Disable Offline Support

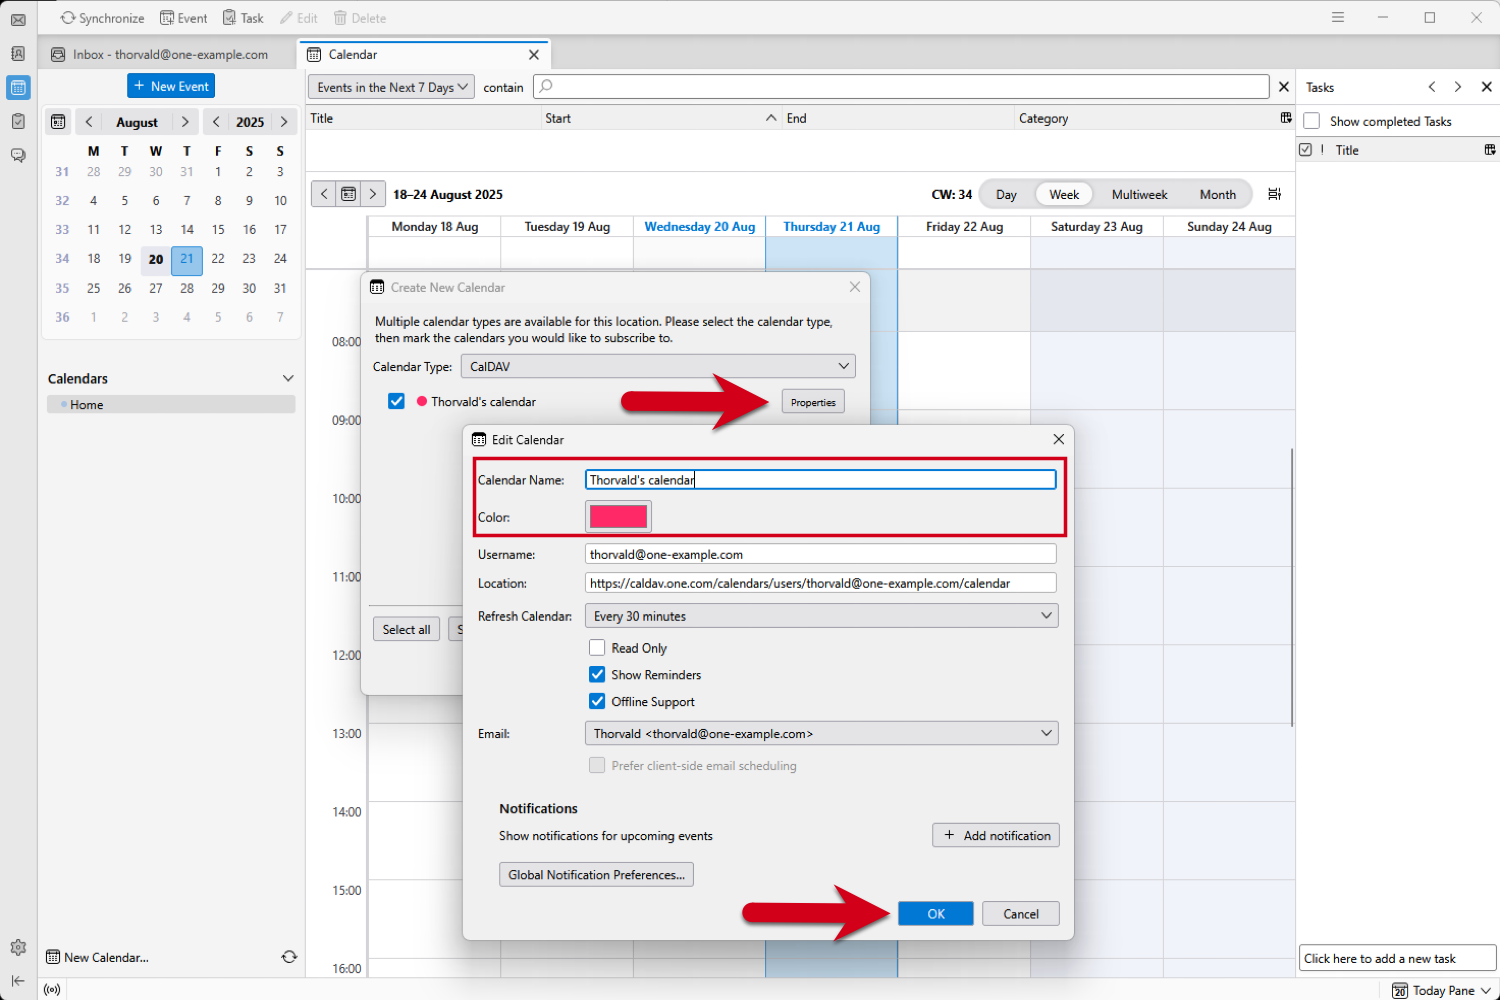pyautogui.click(x=597, y=701)
